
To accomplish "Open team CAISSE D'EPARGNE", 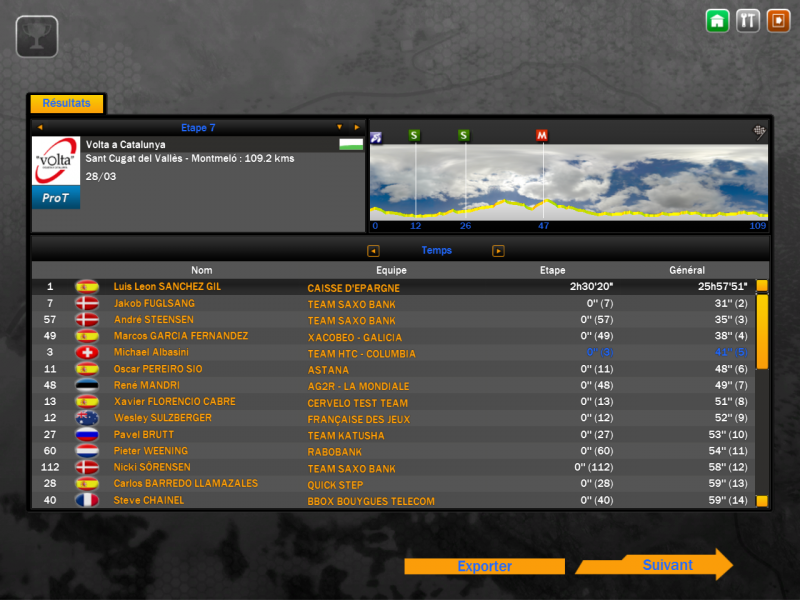I will (354, 288).
